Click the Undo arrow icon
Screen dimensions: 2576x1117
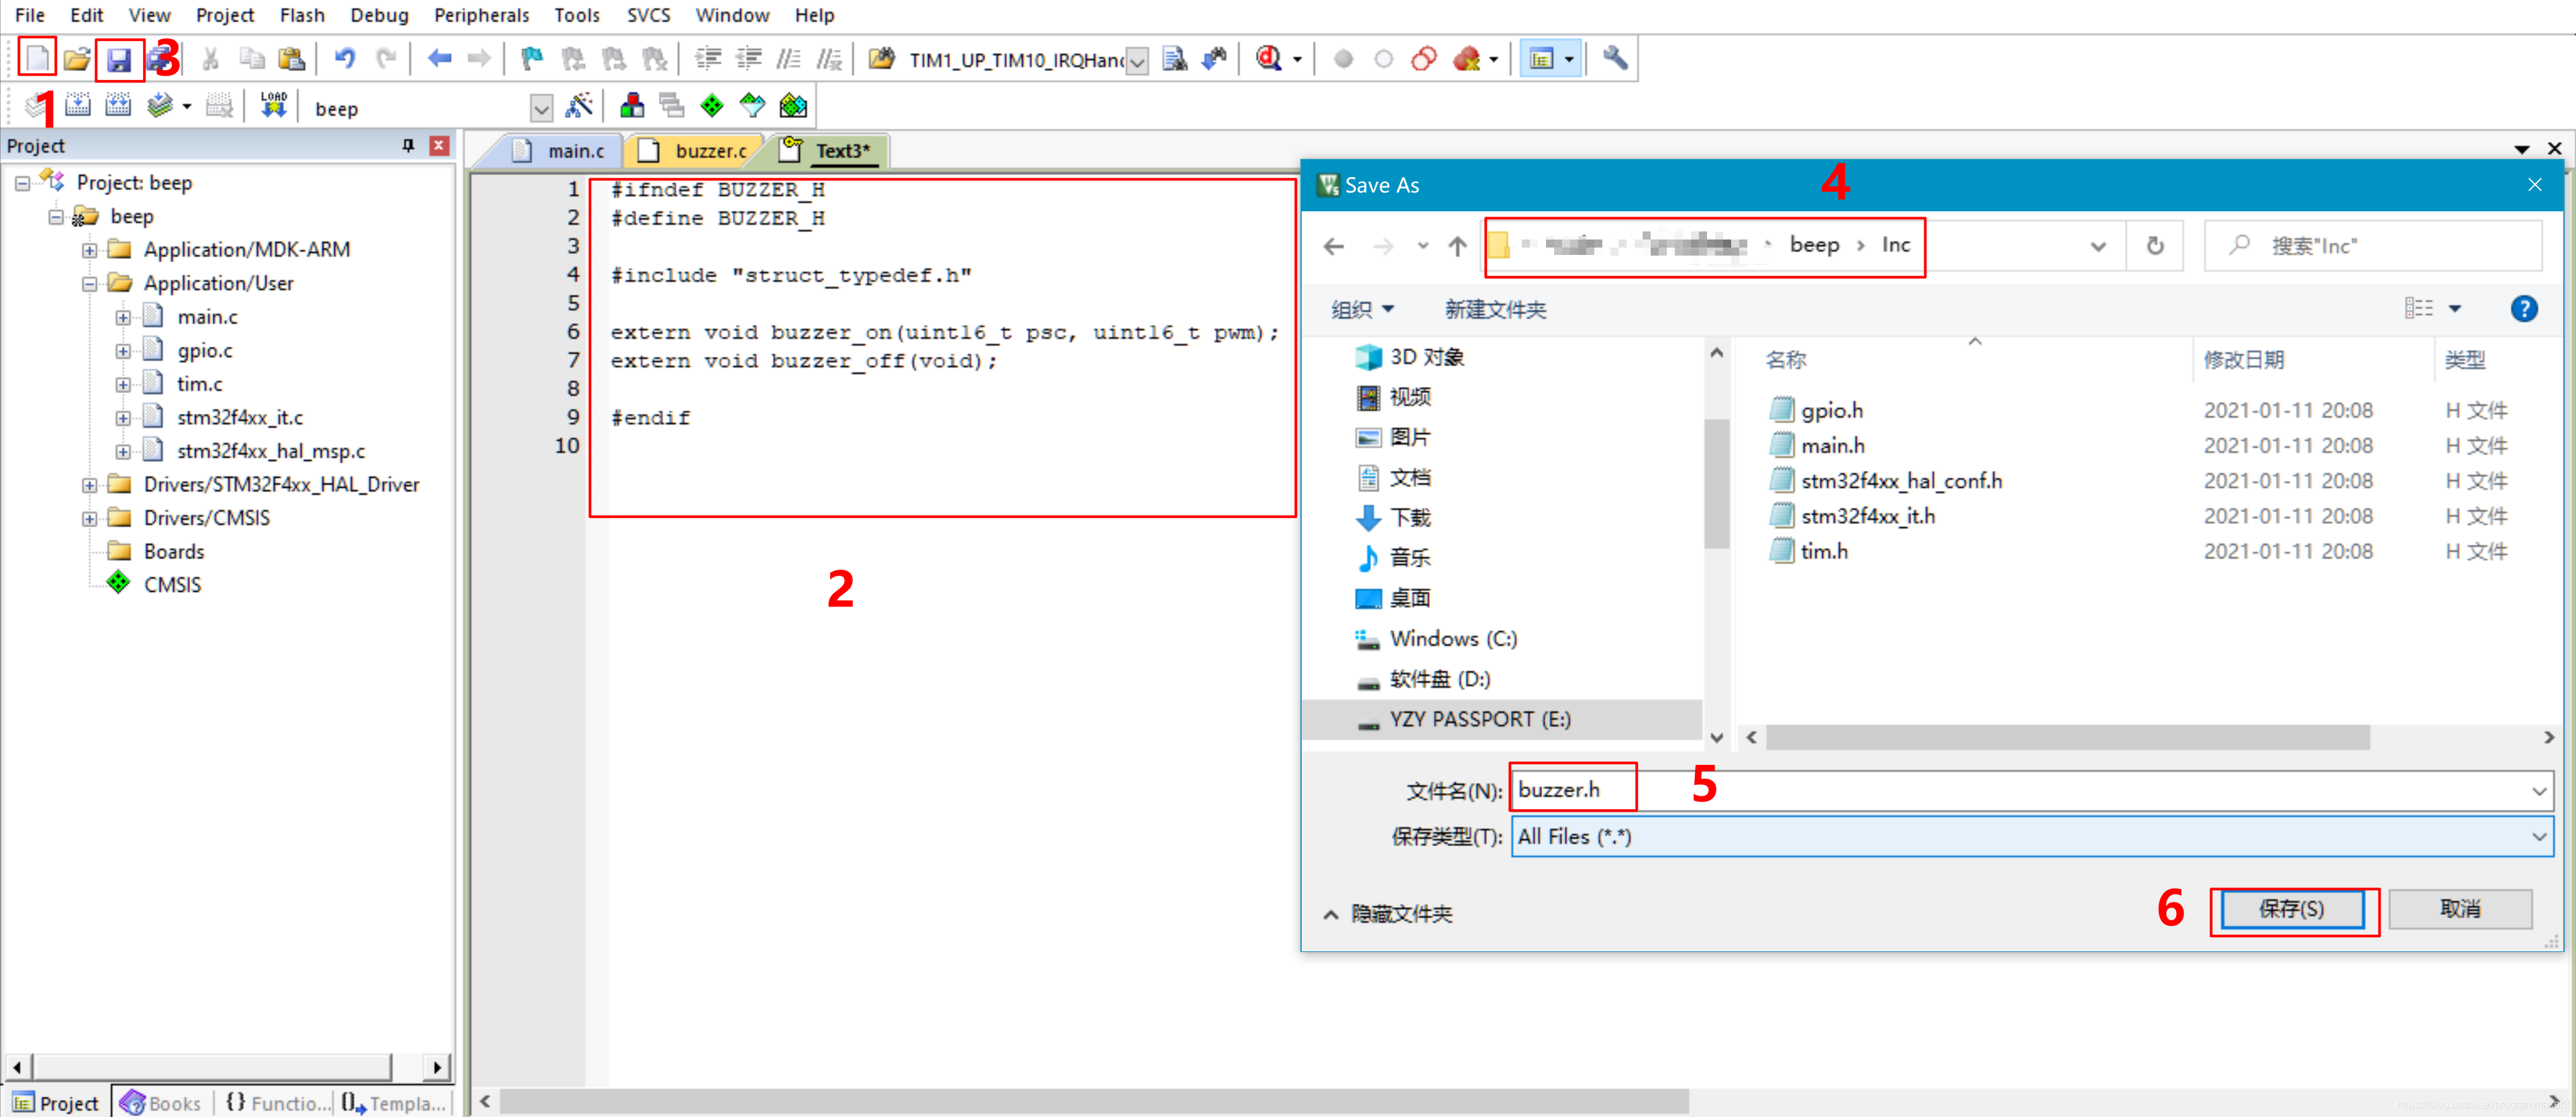[345, 58]
